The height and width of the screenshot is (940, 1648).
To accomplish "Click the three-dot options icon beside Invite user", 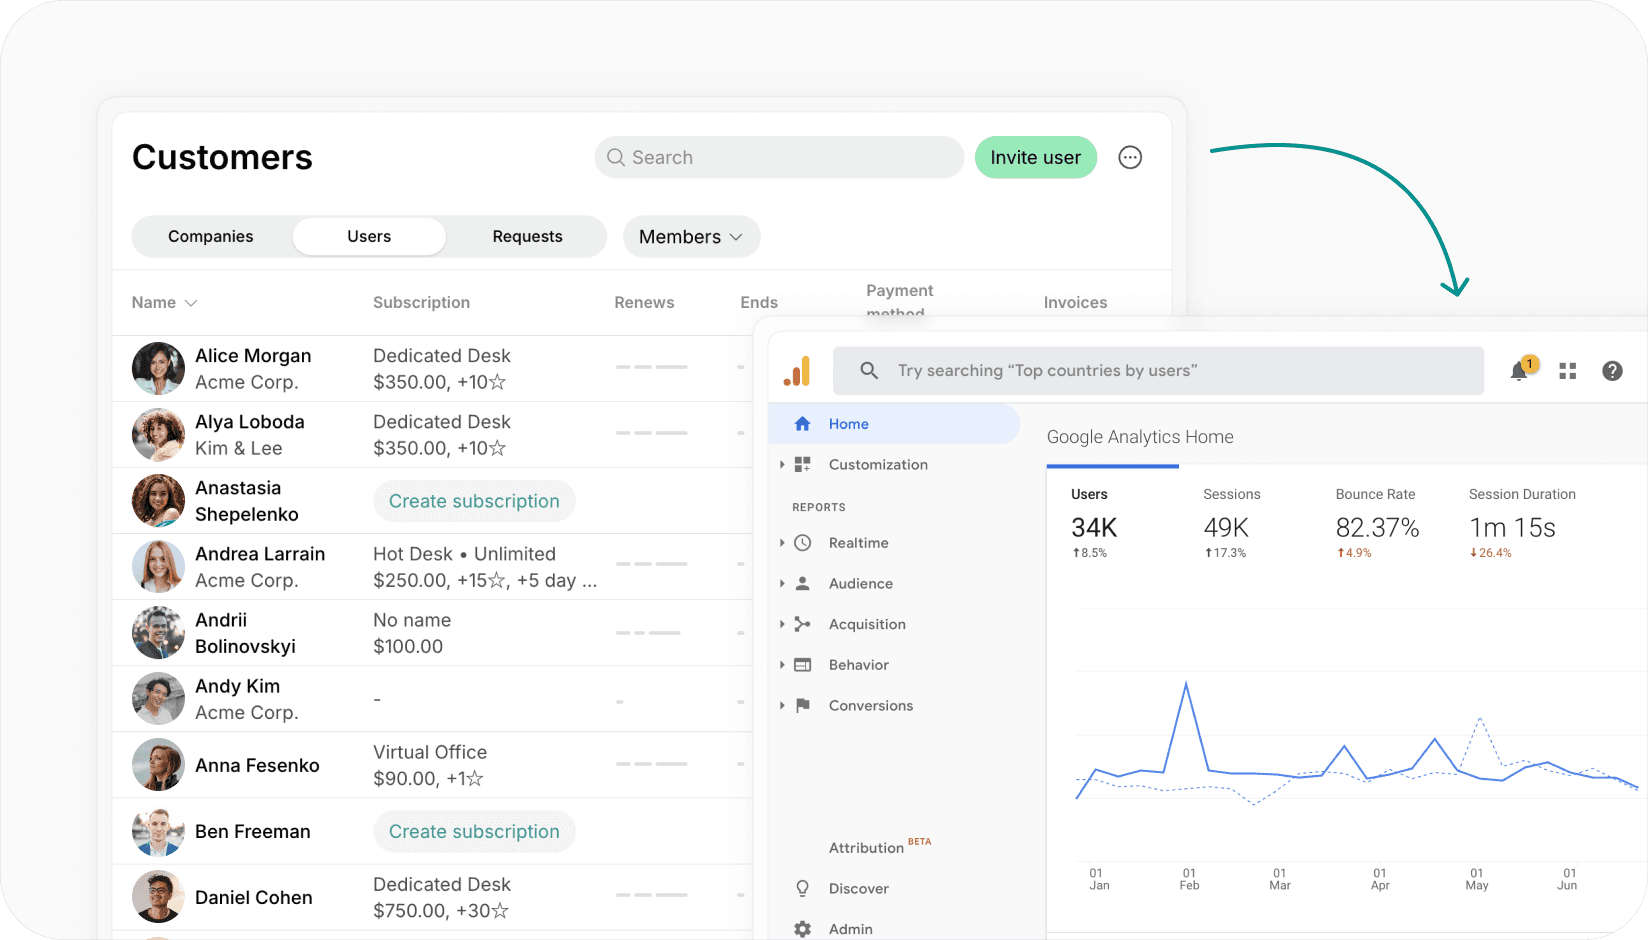I will click(x=1129, y=157).
